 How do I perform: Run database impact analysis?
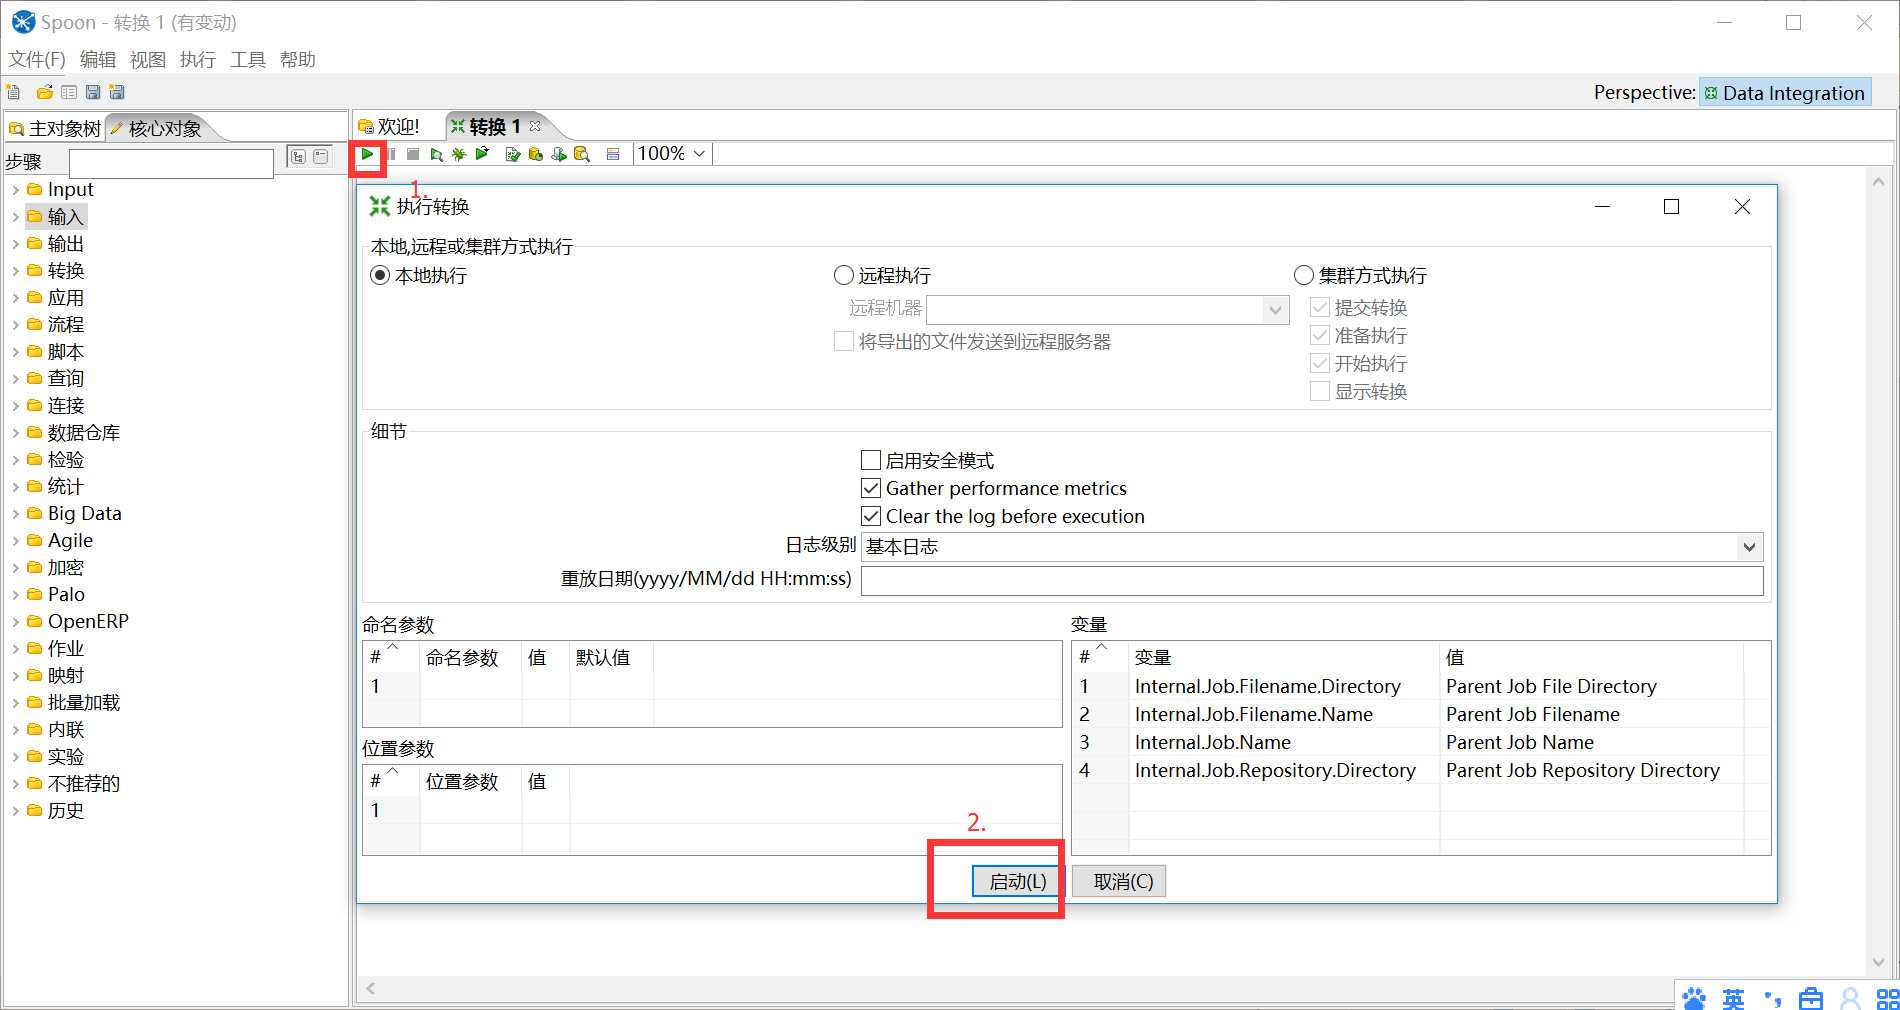pyautogui.click(x=536, y=155)
